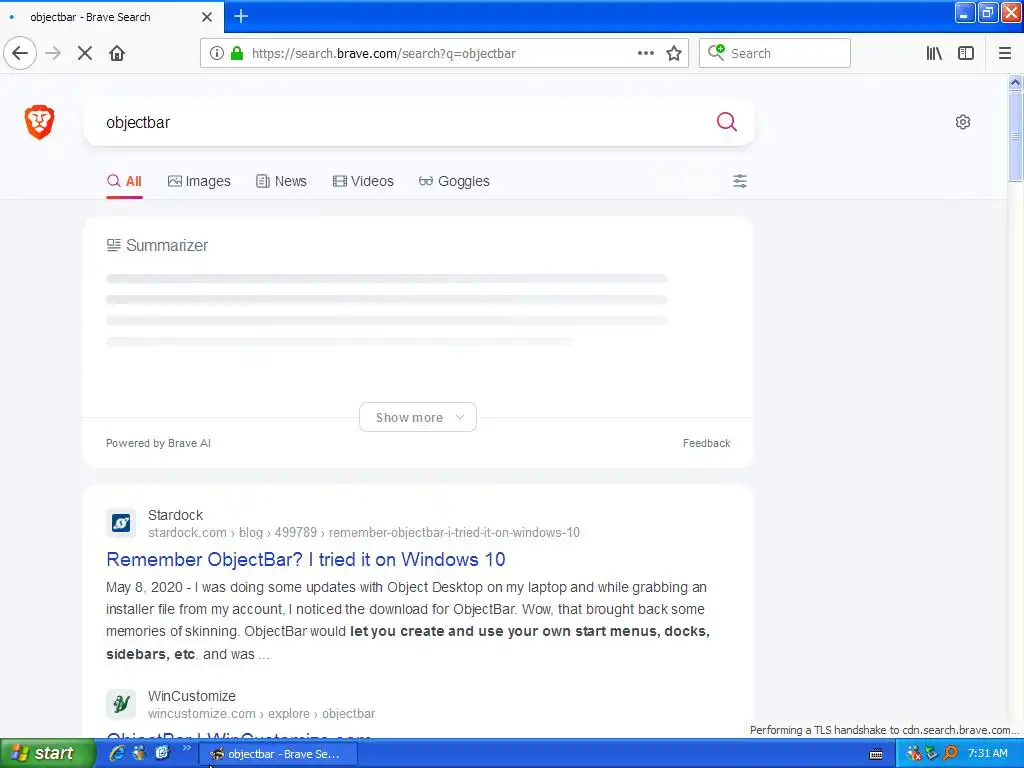Click the WinCustomize site name
Image resolution: width=1024 pixels, height=768 pixels.
[191, 696]
